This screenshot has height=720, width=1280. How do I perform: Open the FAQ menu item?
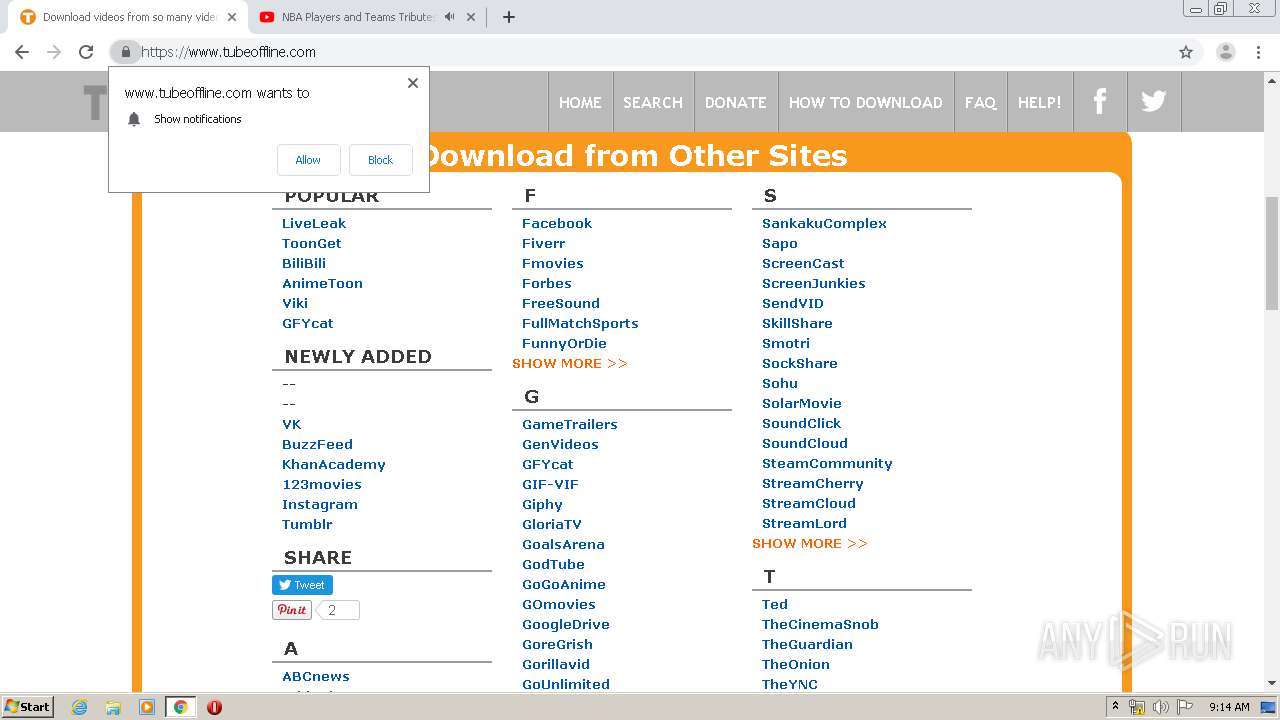point(981,102)
